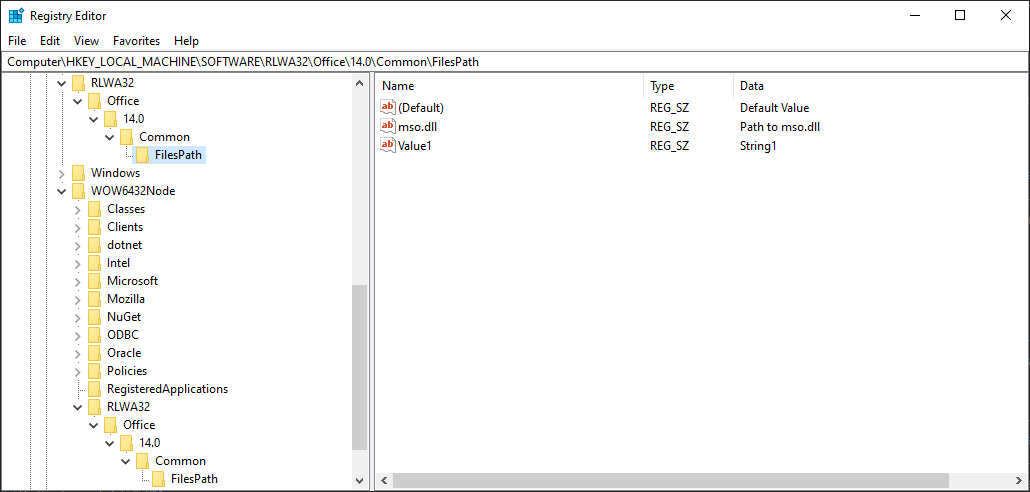
Task: Open the File menu
Action: tap(17, 41)
